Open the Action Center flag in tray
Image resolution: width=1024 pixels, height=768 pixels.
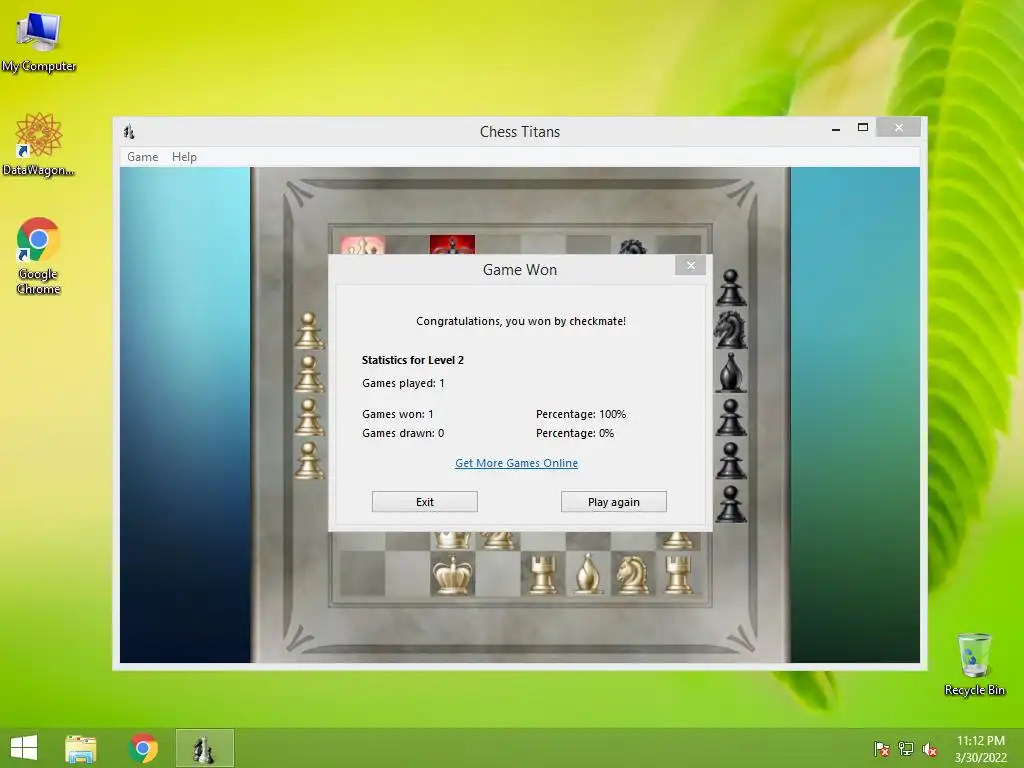pos(882,749)
